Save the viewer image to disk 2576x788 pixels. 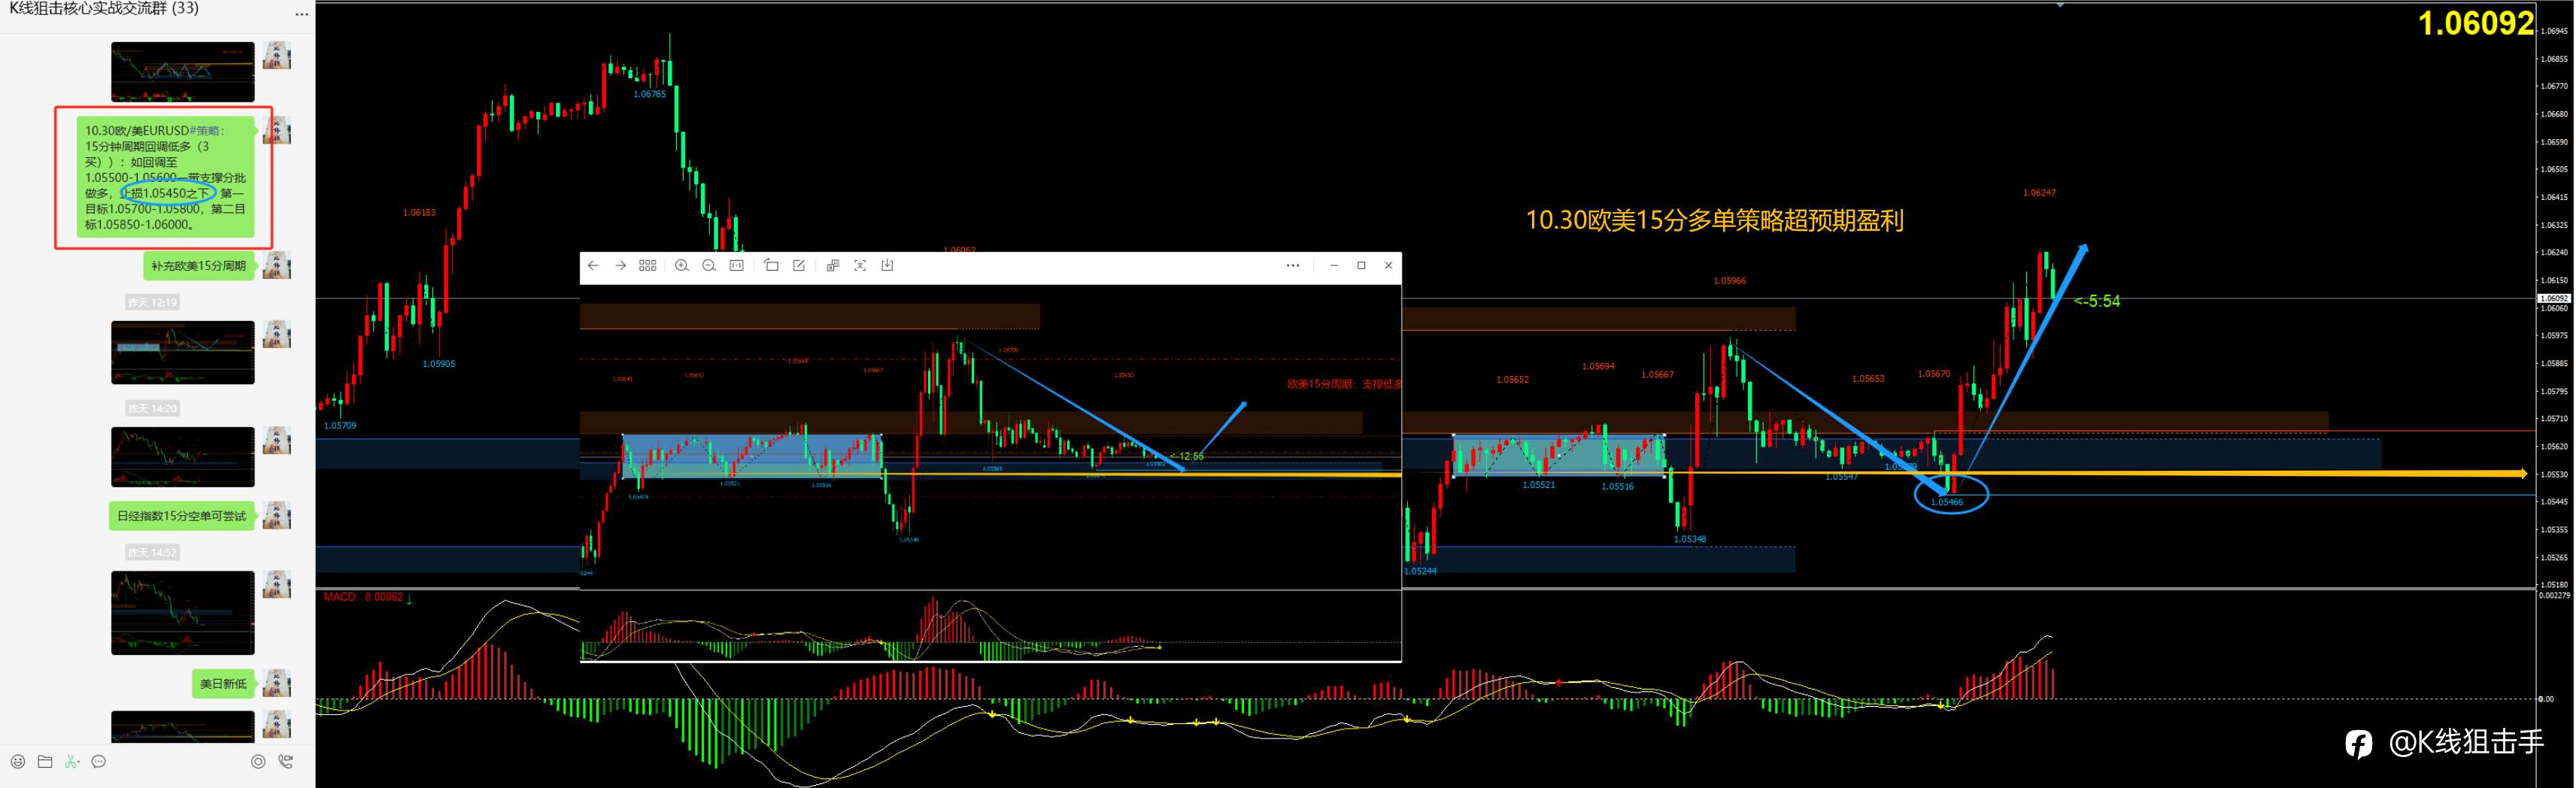tap(887, 265)
